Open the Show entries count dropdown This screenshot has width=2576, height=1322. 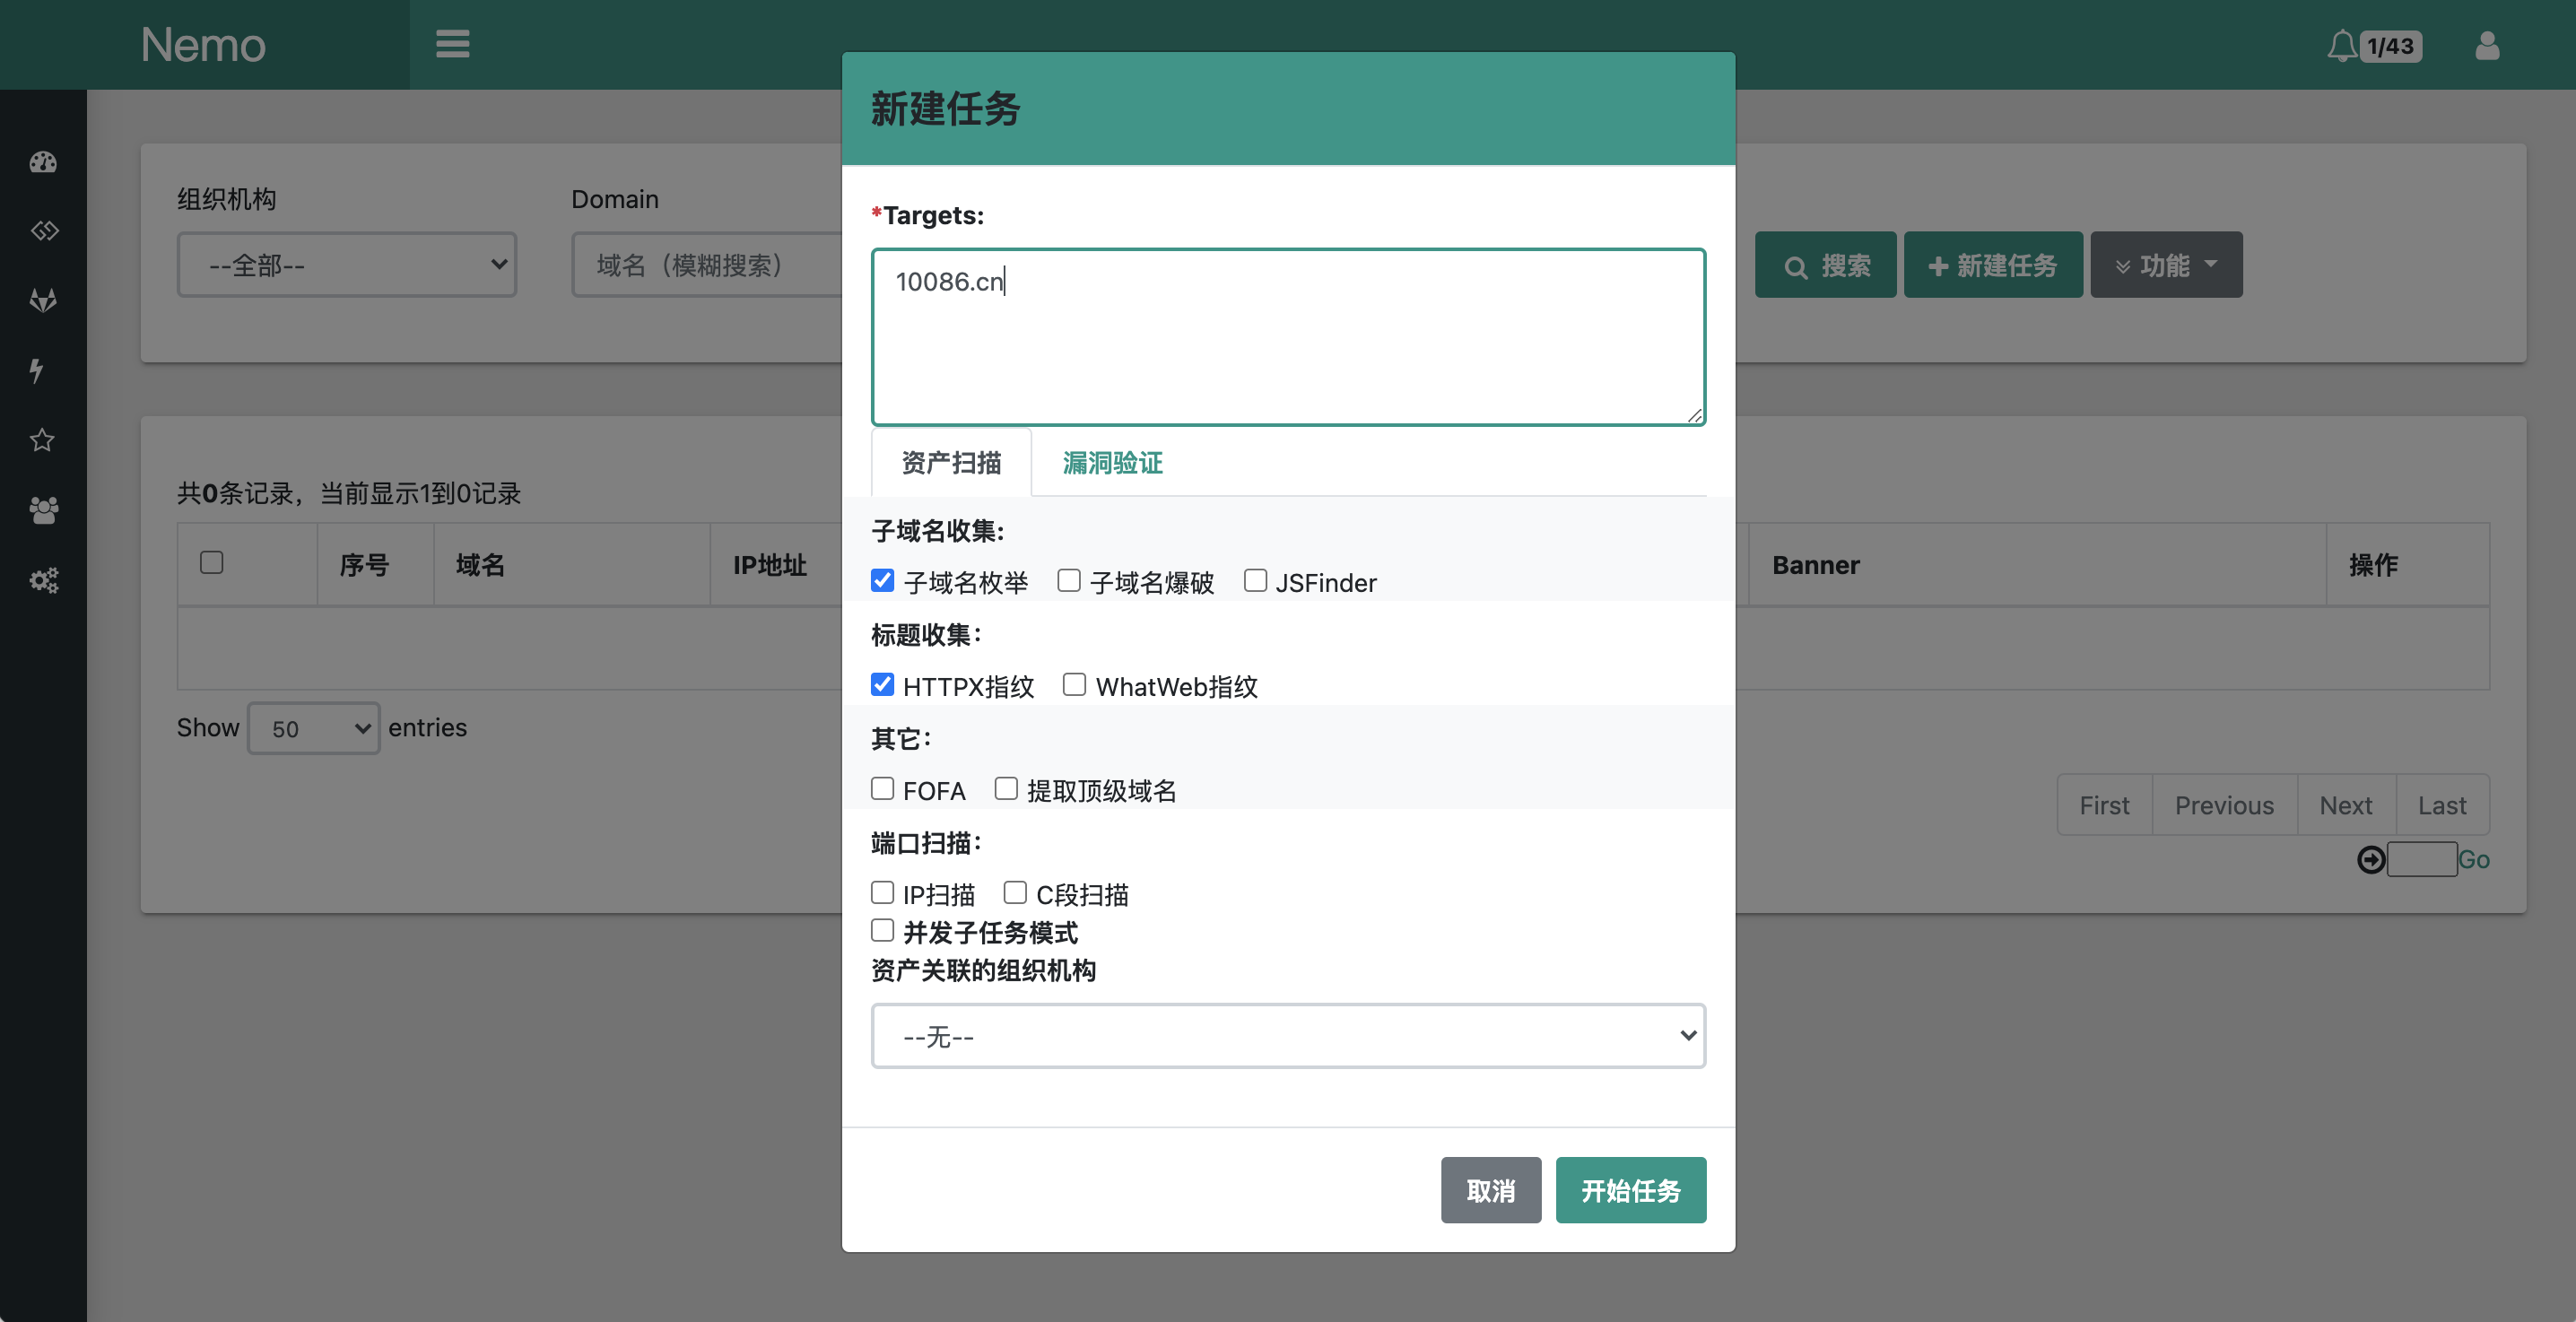pyautogui.click(x=313, y=728)
